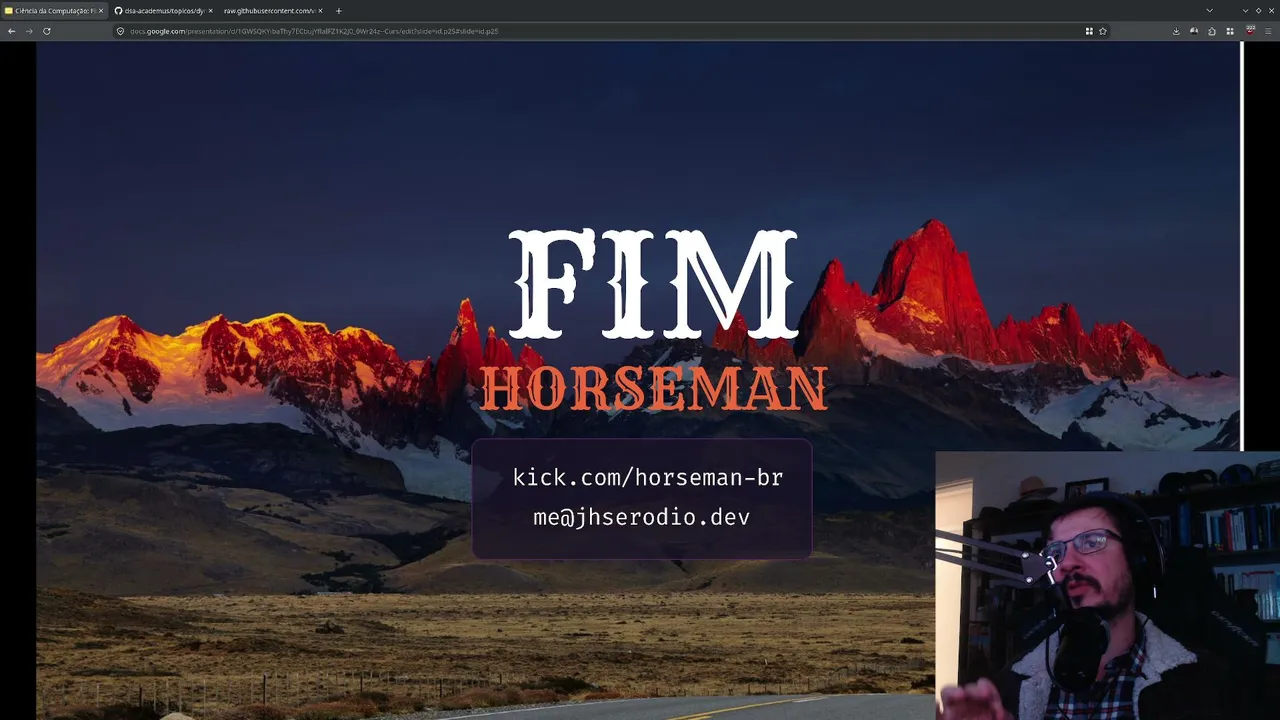Click the me@jhserodio.dev email text

641,517
